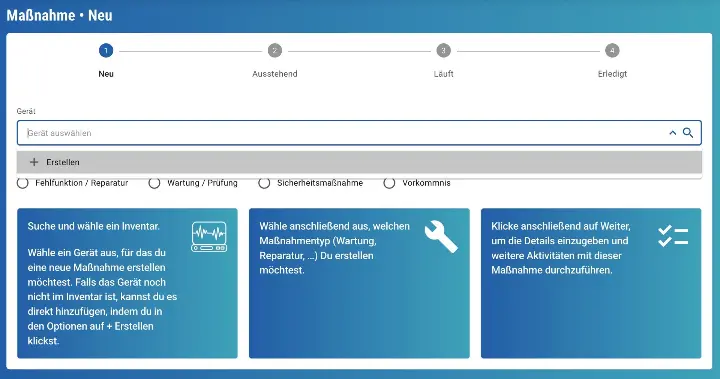This screenshot has height=379, width=720.
Task: Click step 4 circle Erledigt
Action: coord(612,51)
